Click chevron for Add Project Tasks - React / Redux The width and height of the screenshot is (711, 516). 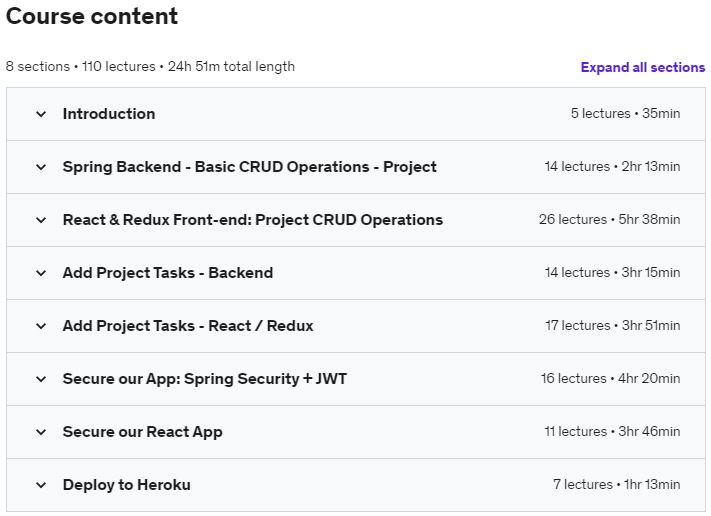coord(41,326)
